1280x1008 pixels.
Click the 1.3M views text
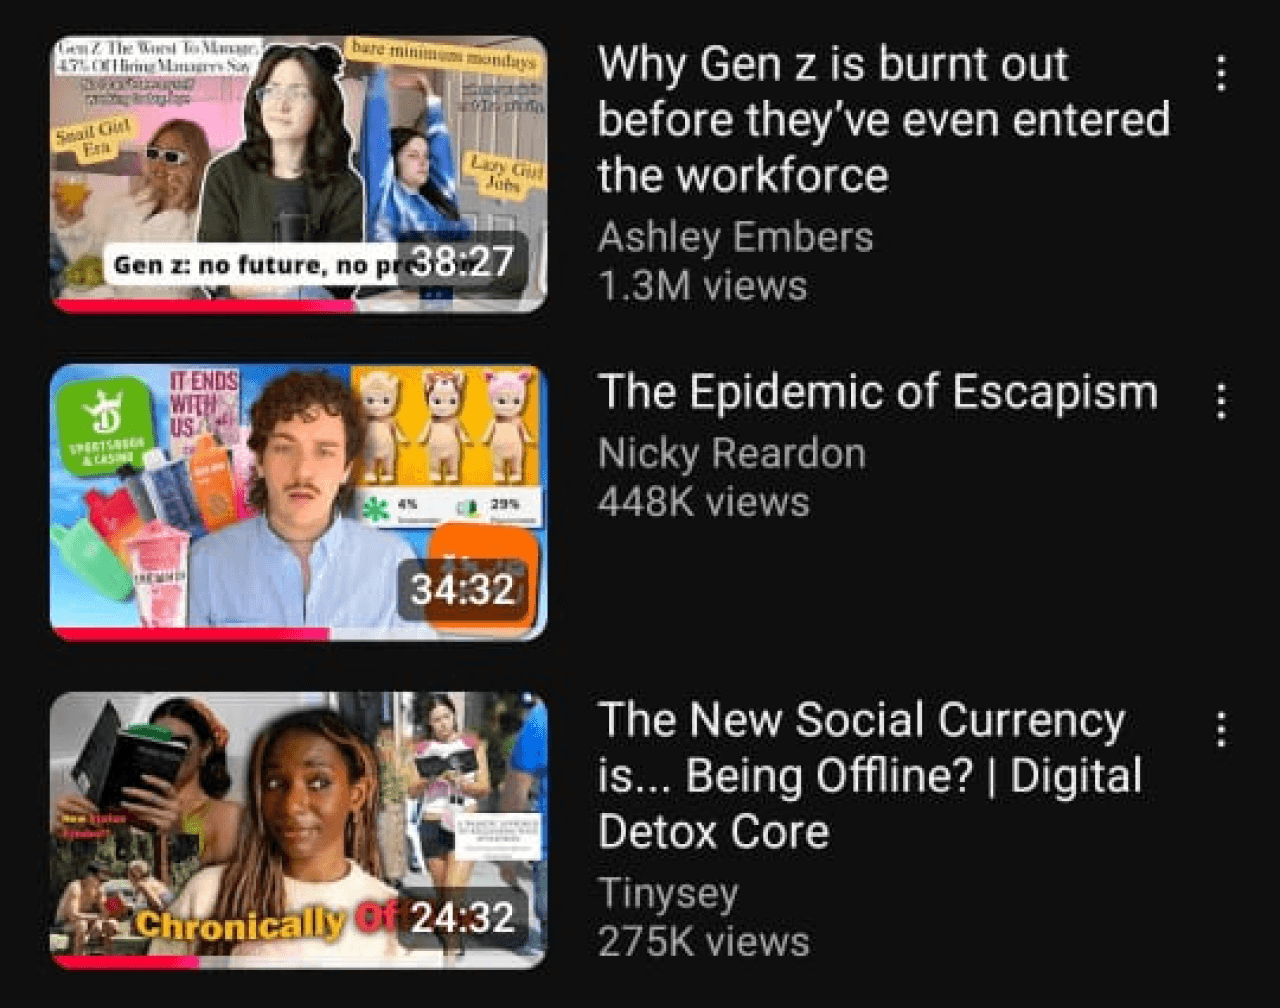[x=702, y=286]
